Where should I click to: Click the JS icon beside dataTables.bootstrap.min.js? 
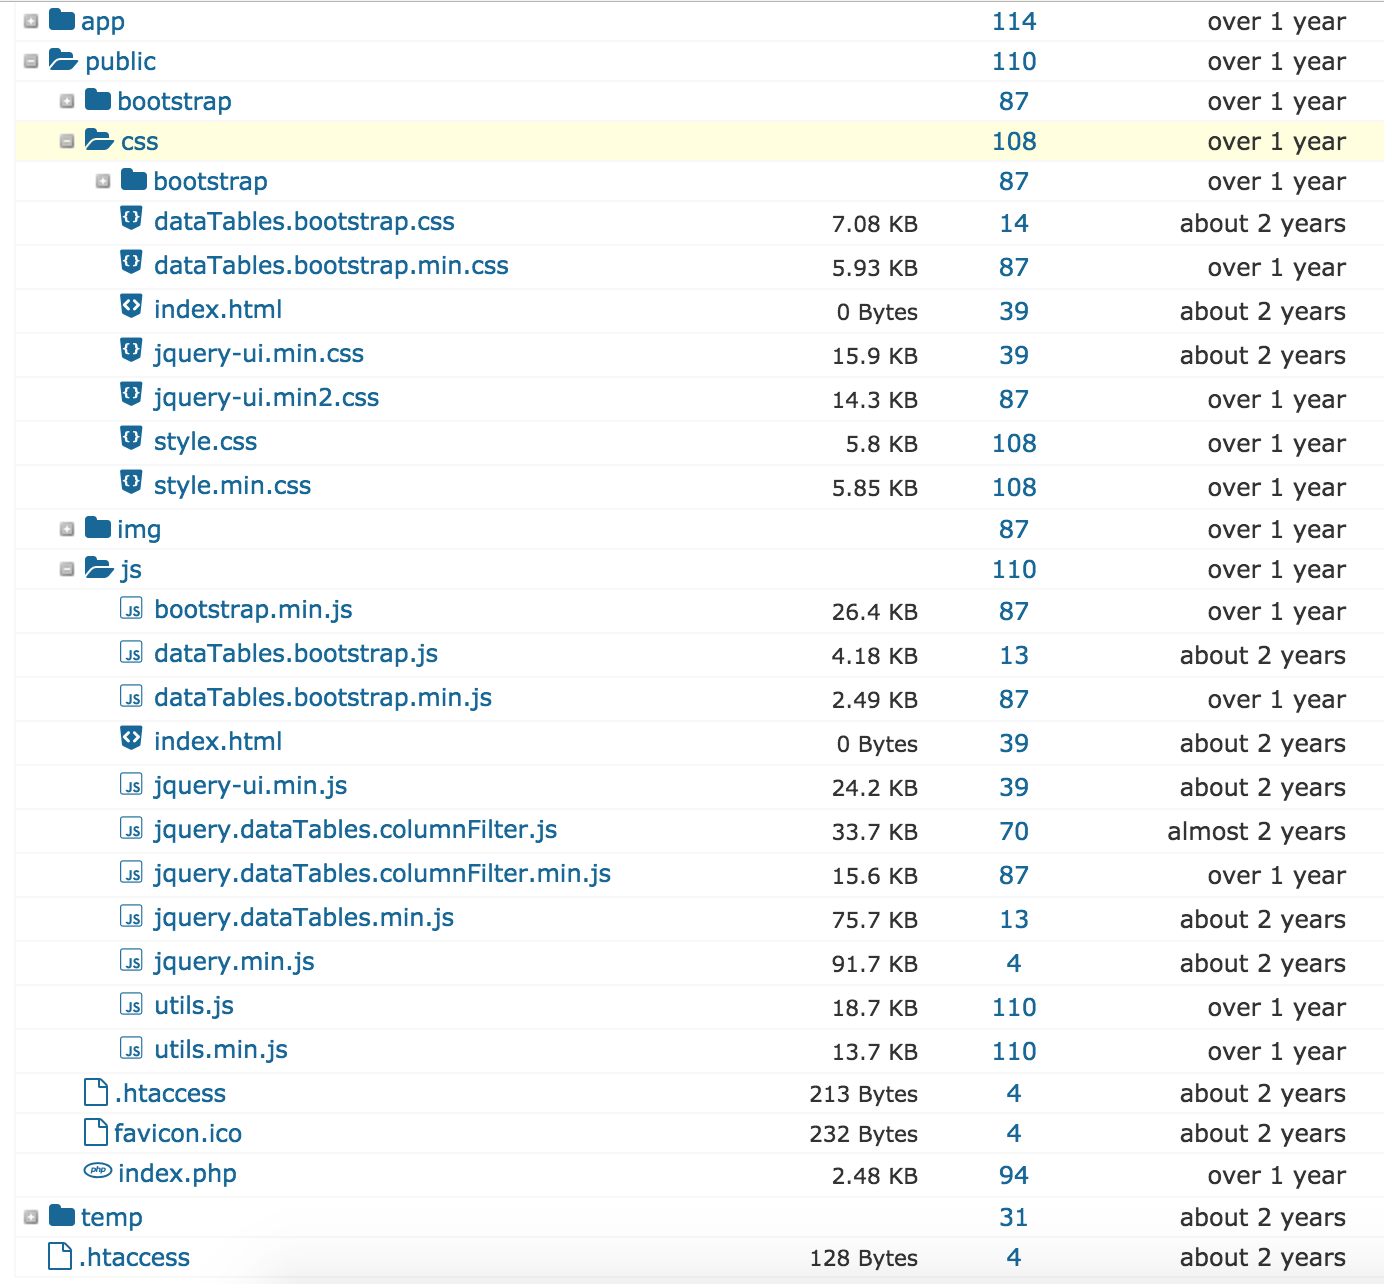pyautogui.click(x=131, y=696)
